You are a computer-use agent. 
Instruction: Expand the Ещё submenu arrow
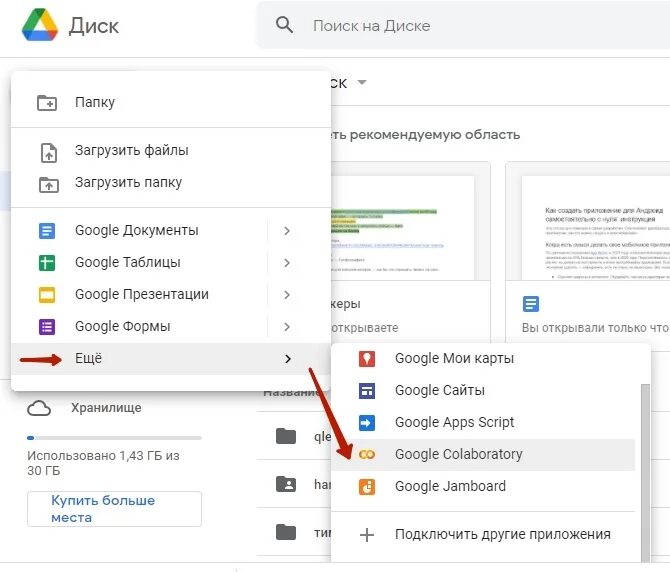288,359
